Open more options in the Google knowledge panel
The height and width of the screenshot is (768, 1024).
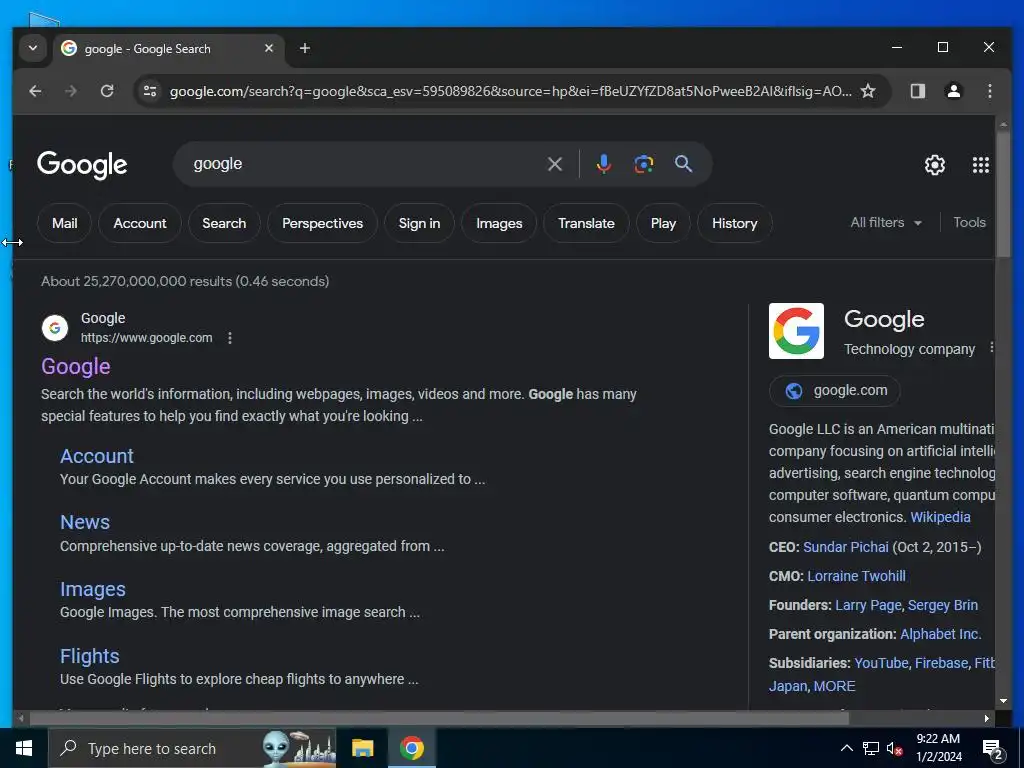pyautogui.click(x=991, y=347)
